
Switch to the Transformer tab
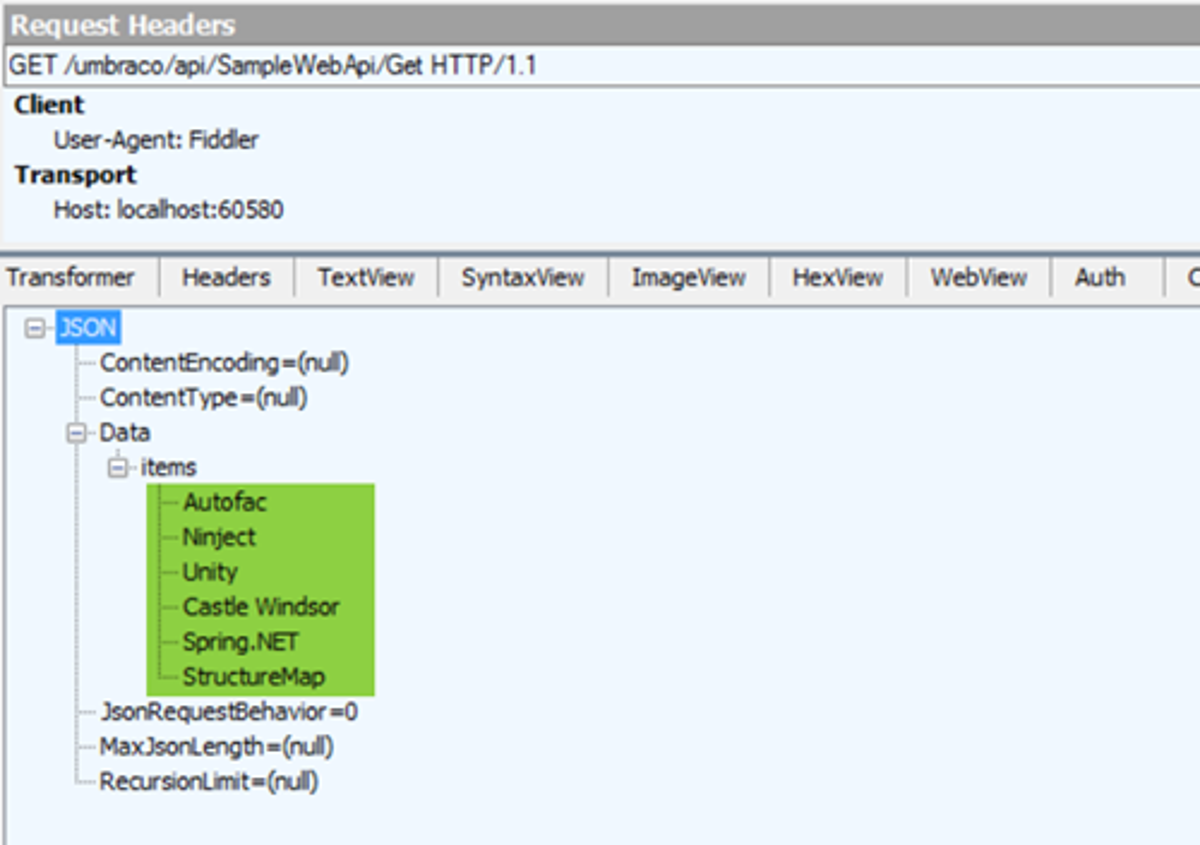[70, 278]
